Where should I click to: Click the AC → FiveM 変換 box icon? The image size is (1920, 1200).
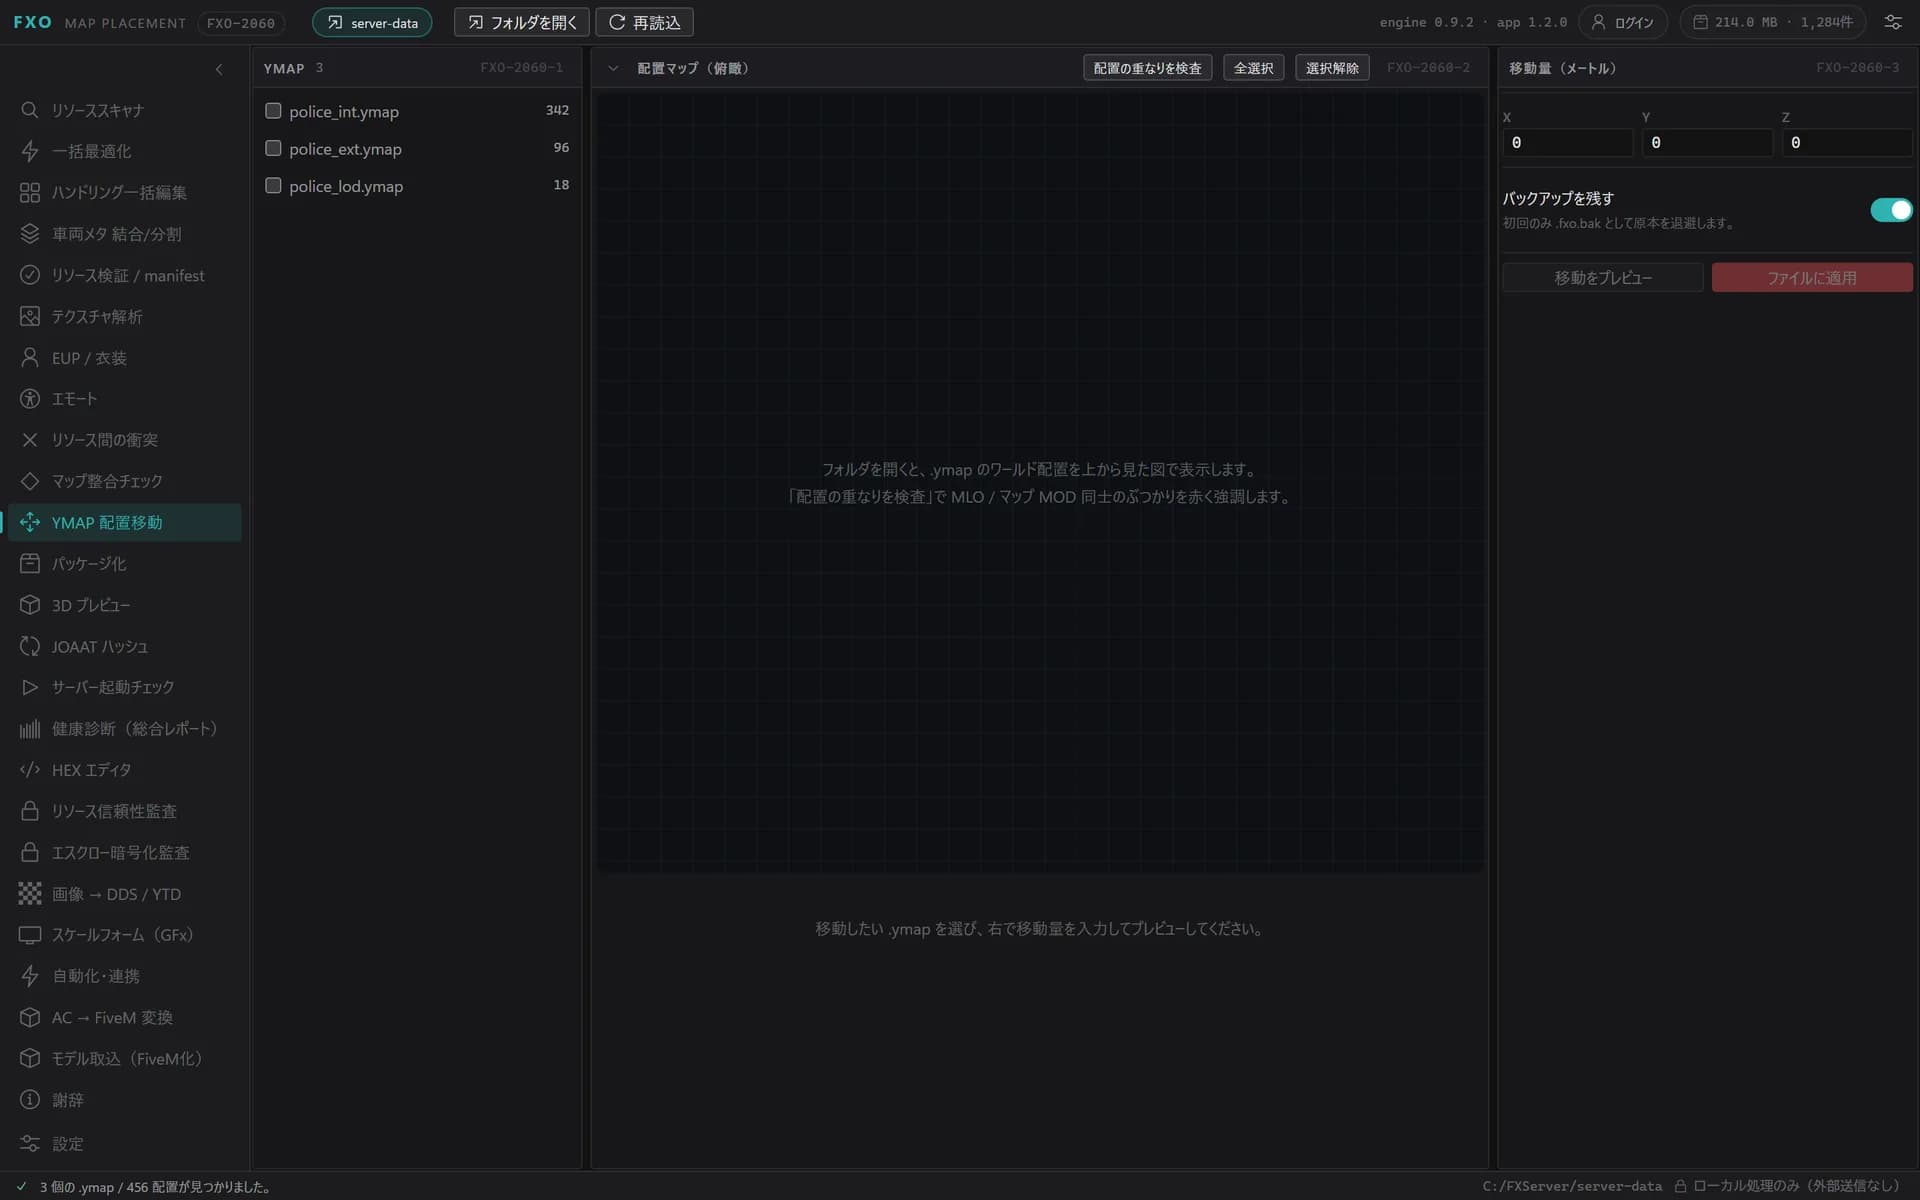point(30,1017)
